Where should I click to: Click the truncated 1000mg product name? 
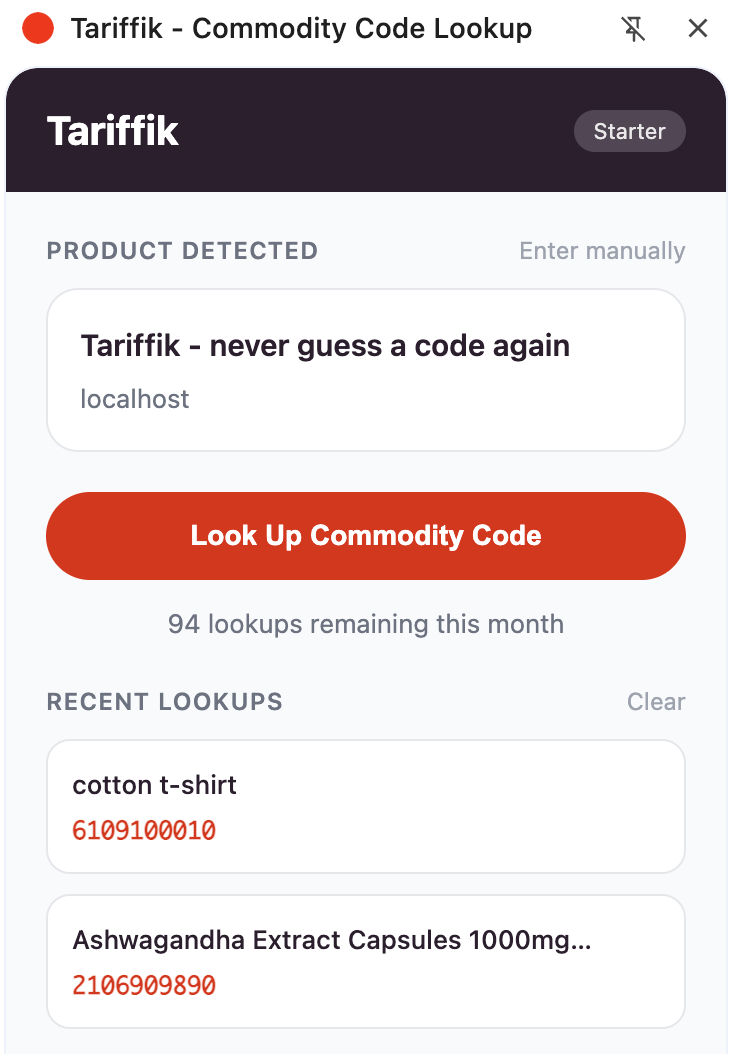click(332, 940)
